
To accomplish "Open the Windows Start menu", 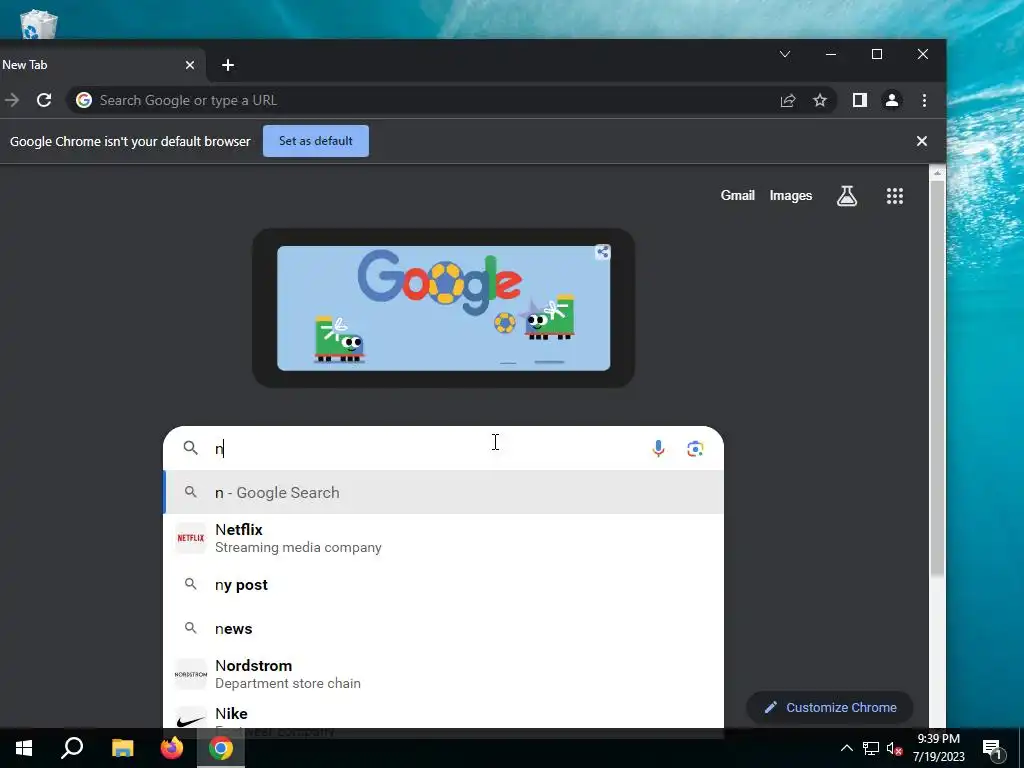I will [x=24, y=748].
